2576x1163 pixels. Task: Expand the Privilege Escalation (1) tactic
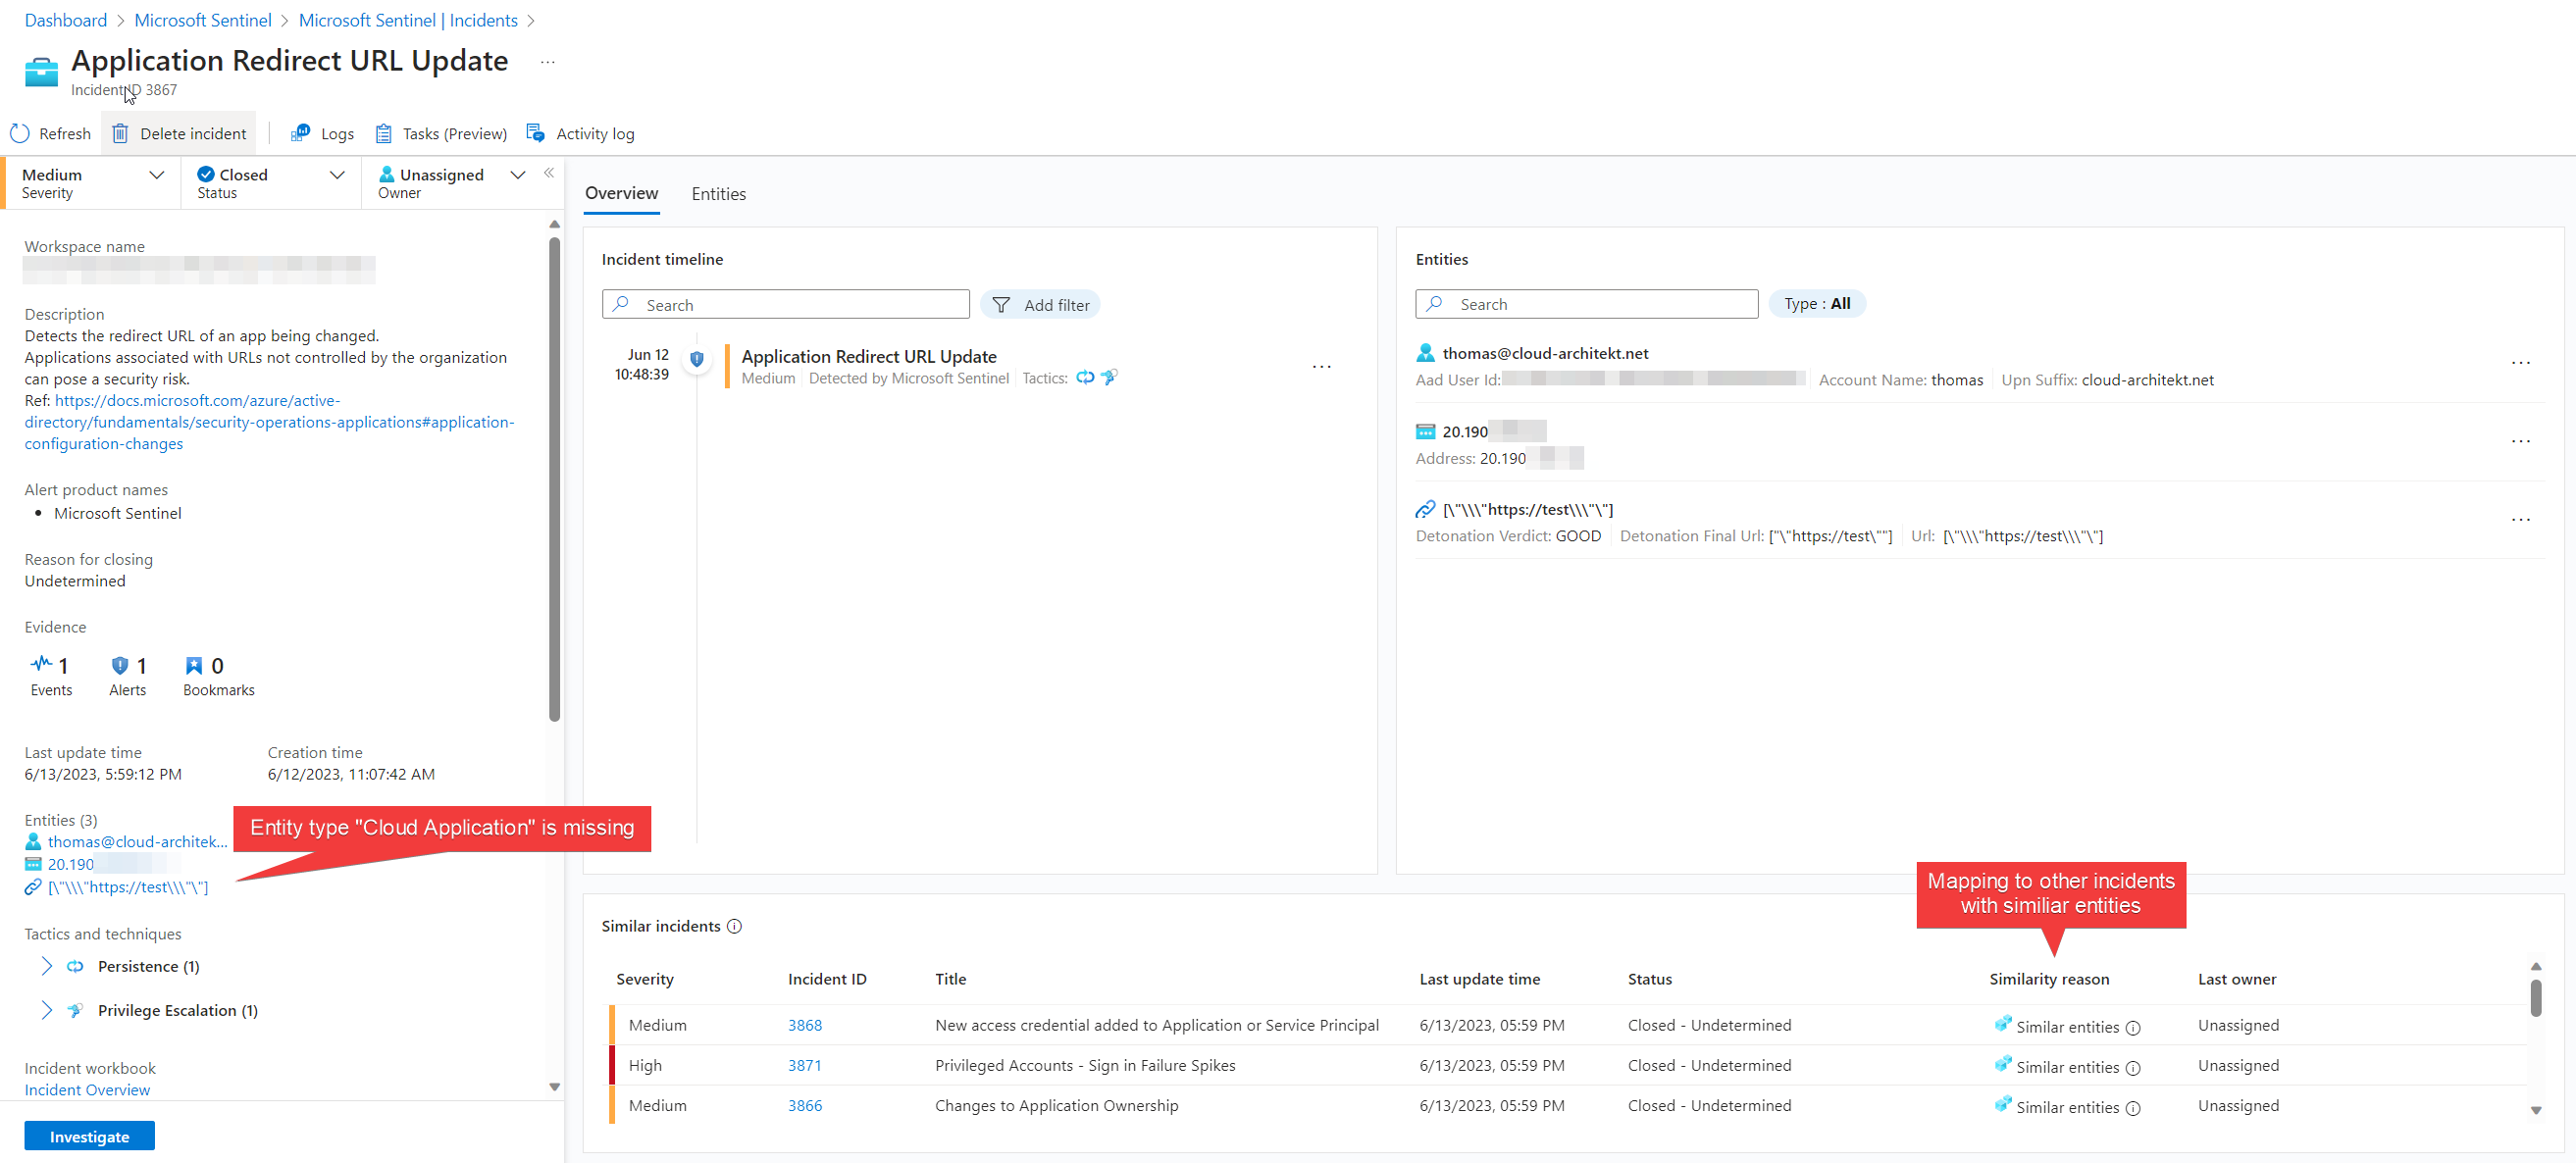point(46,1010)
